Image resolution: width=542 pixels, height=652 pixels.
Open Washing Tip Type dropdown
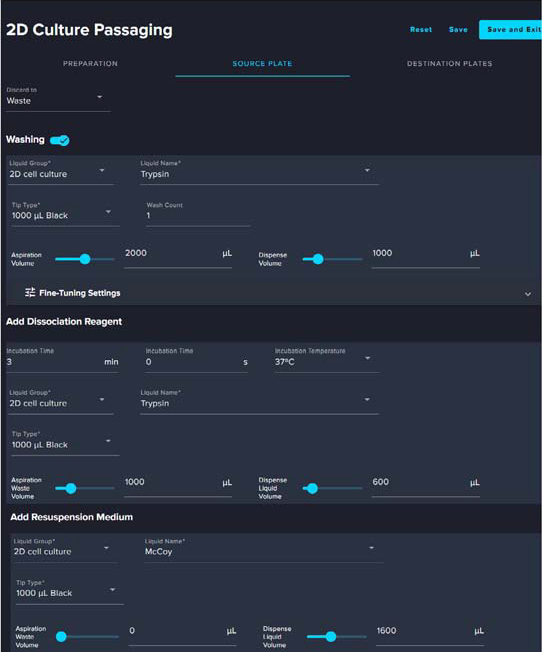point(65,215)
